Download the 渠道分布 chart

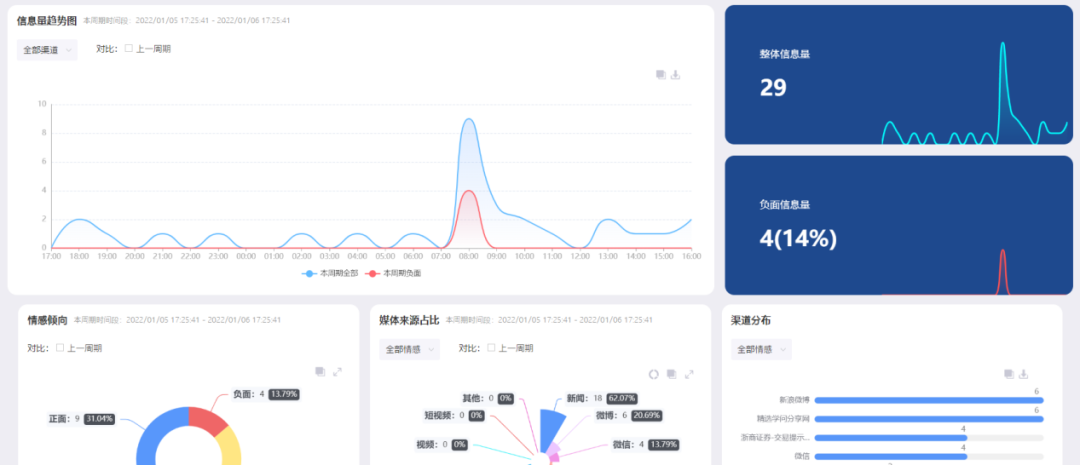(x=1024, y=374)
